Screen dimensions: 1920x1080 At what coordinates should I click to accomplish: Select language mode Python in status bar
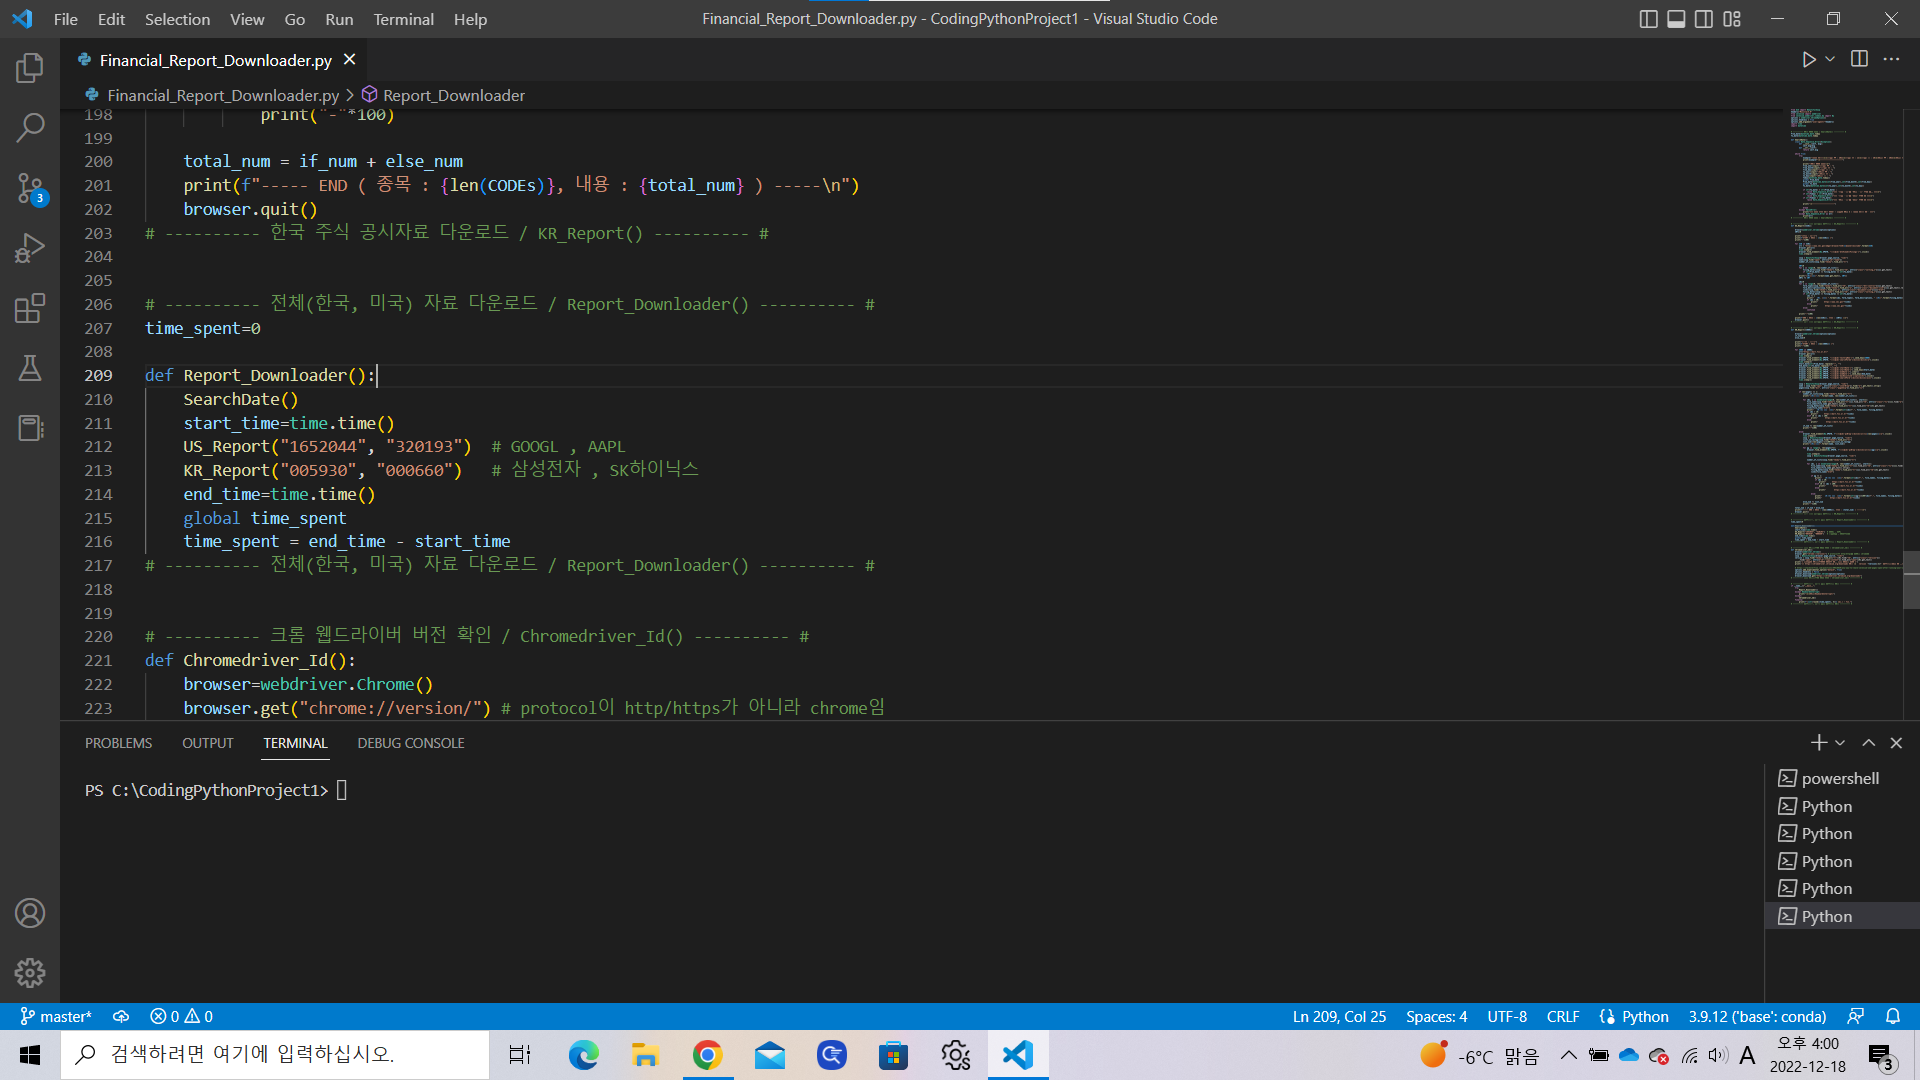tap(1645, 1016)
